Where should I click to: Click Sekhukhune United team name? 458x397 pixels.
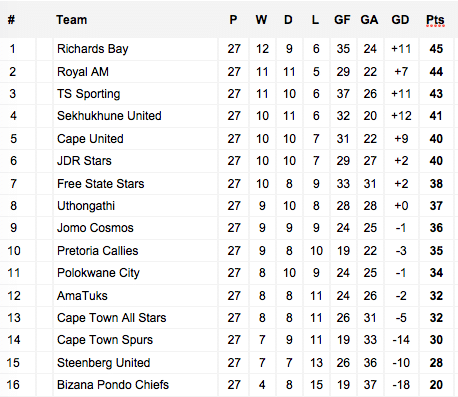[x=109, y=116]
